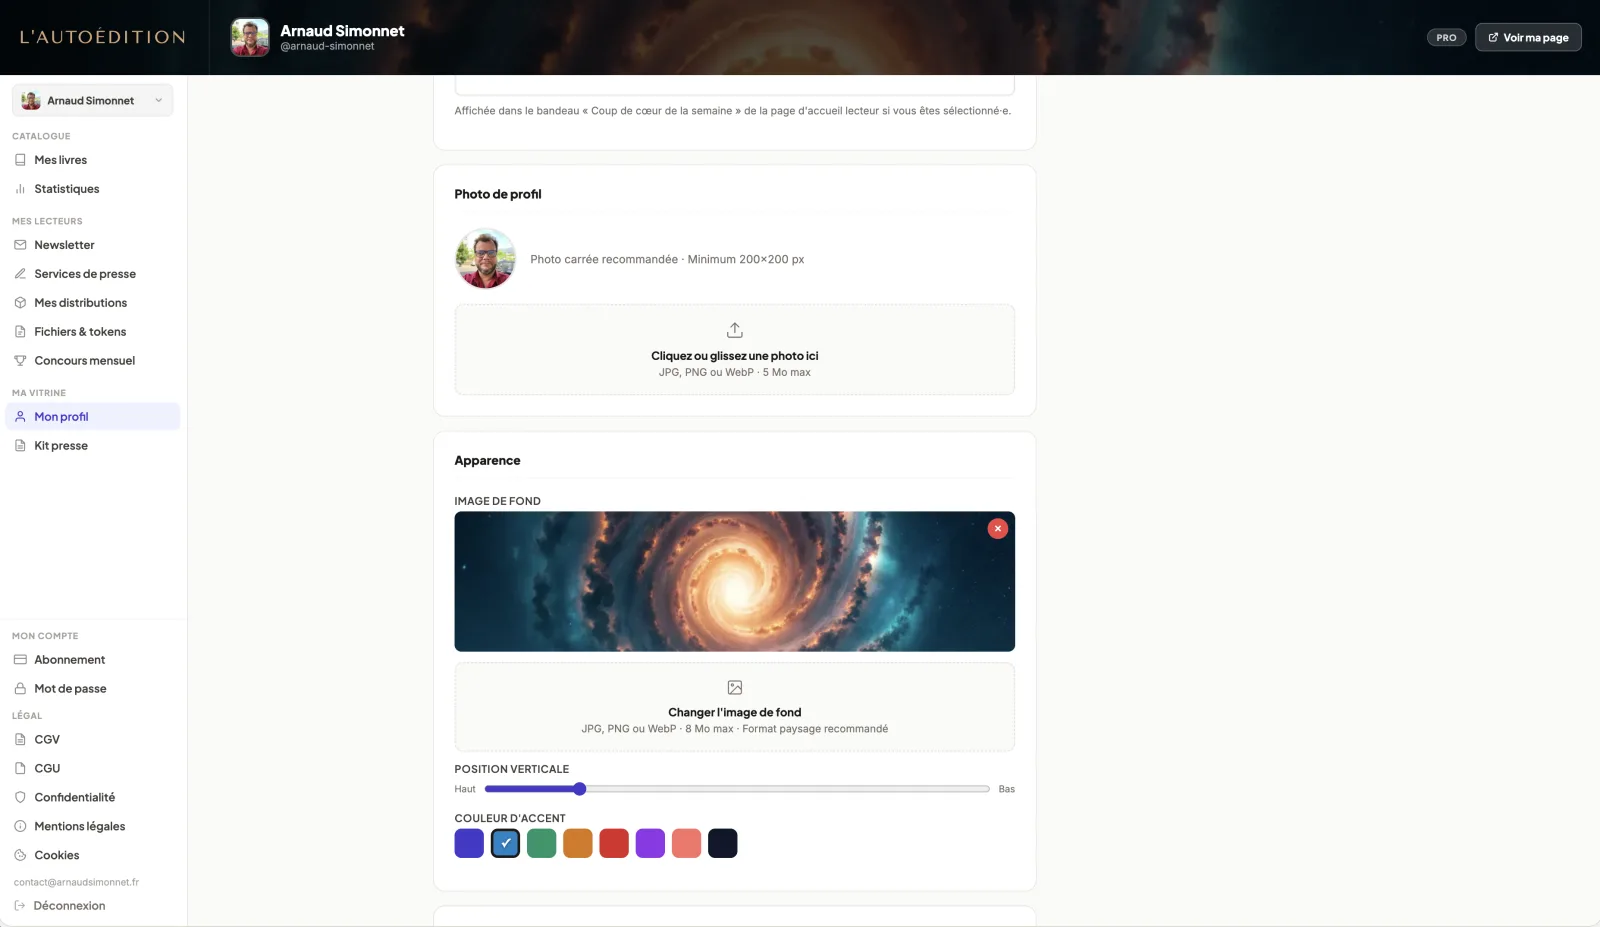Open Confidentialité page
This screenshot has width=1600, height=927.
pyautogui.click(x=92, y=798)
